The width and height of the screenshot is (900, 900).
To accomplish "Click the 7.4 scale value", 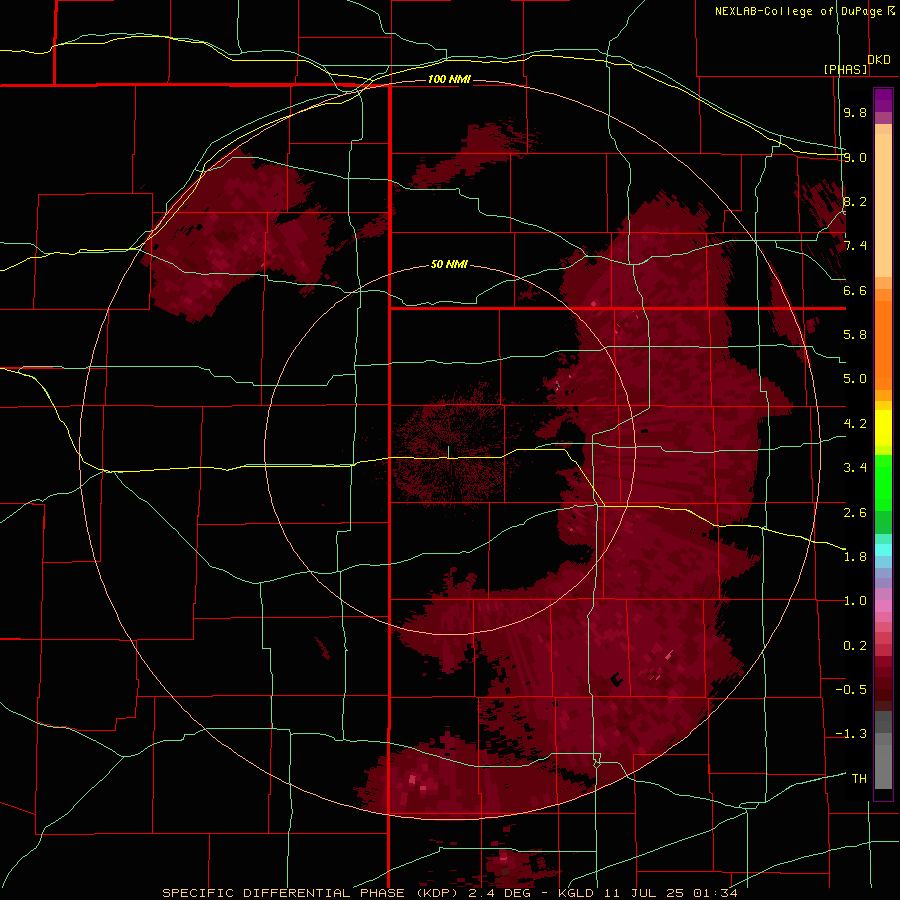I will tap(855, 246).
